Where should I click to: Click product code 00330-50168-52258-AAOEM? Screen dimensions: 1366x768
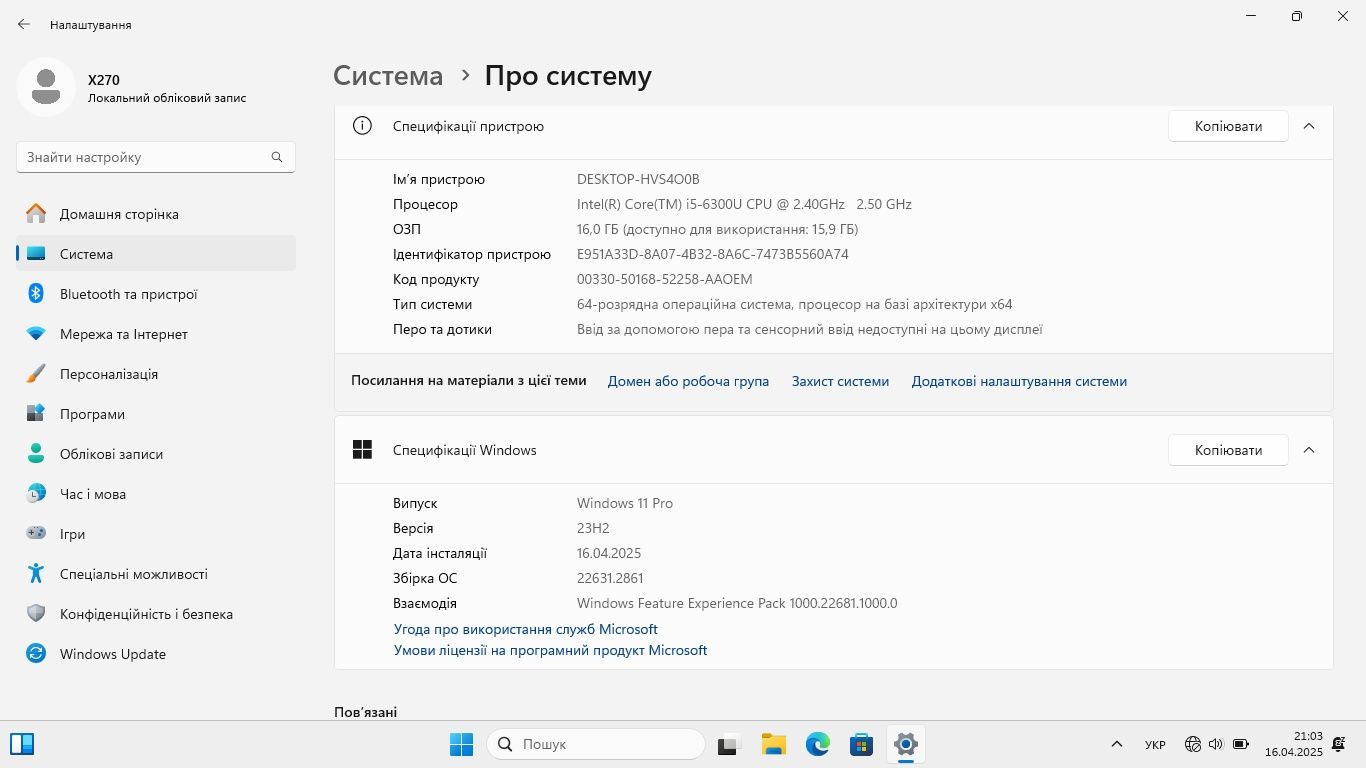(664, 279)
